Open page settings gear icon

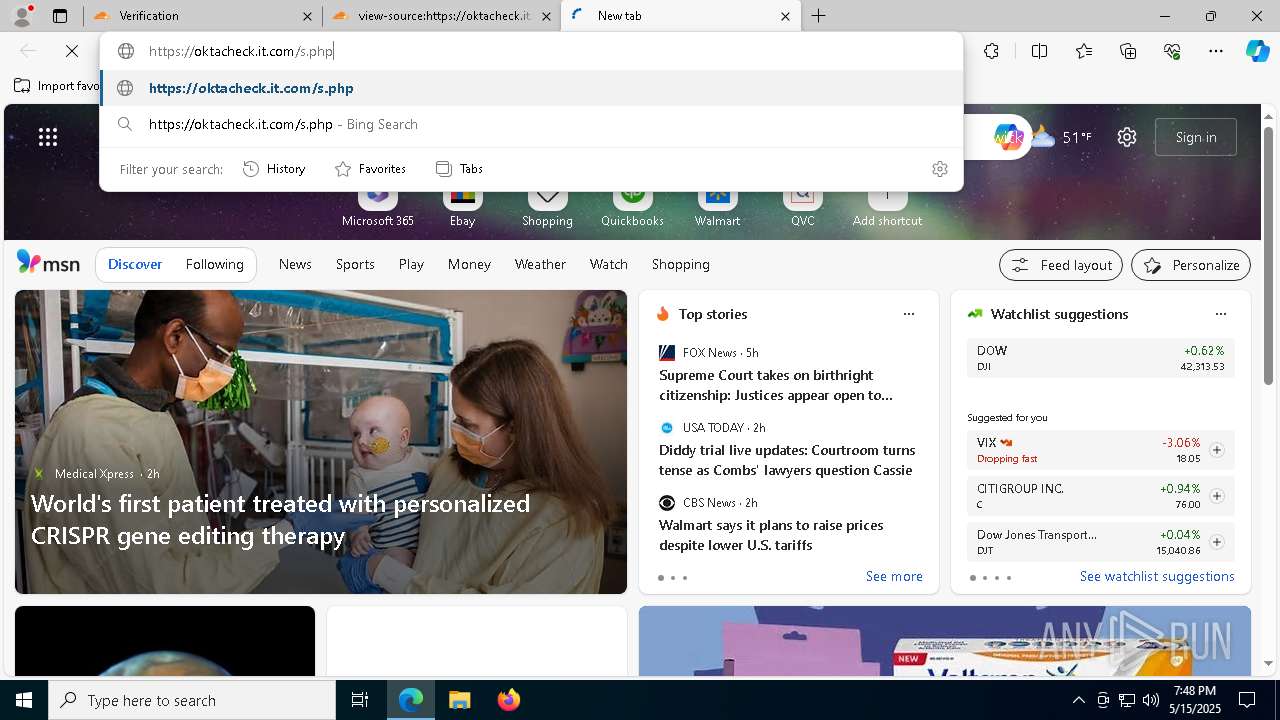click(1127, 137)
